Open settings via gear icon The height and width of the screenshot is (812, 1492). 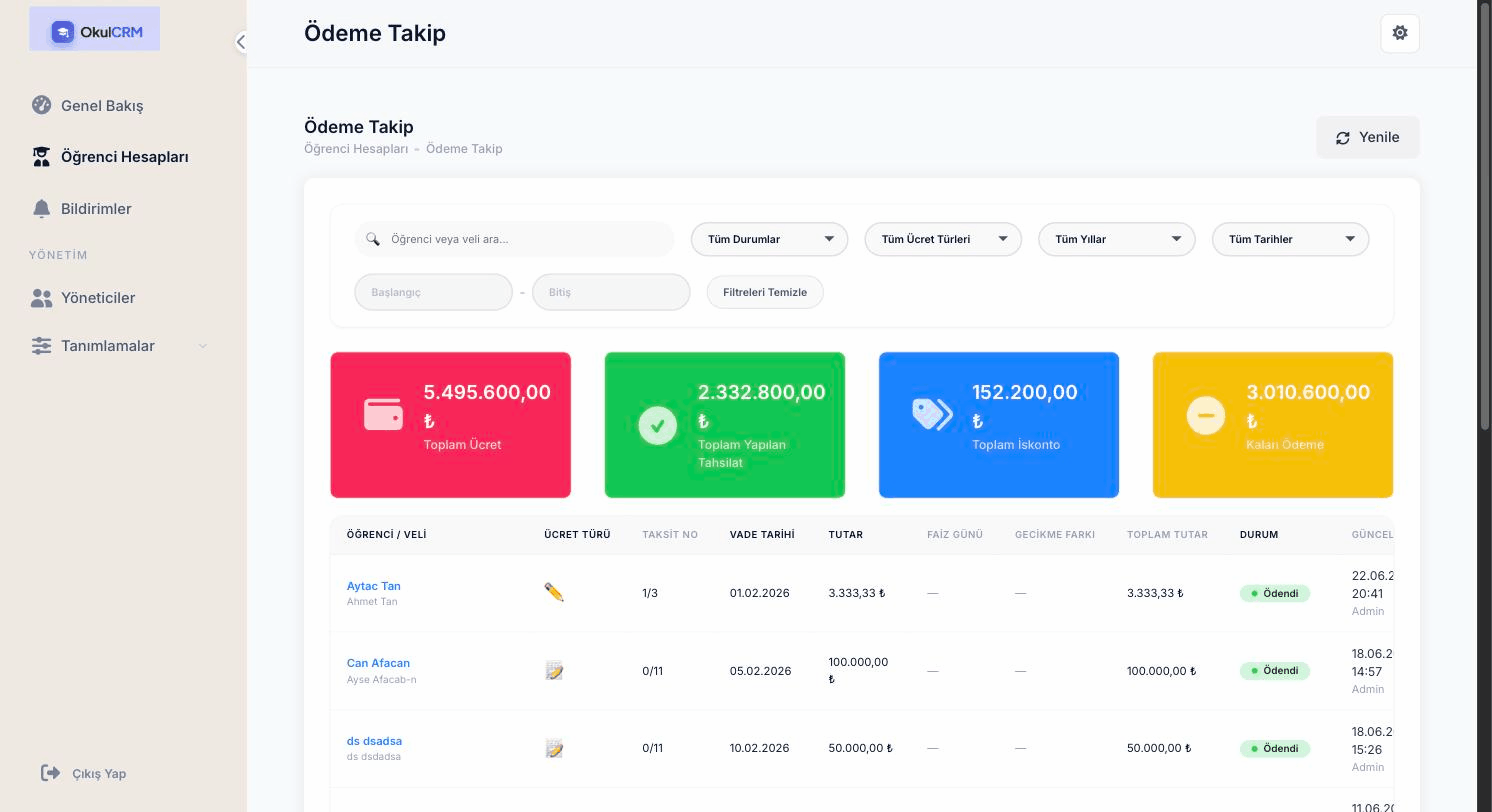pos(1400,33)
